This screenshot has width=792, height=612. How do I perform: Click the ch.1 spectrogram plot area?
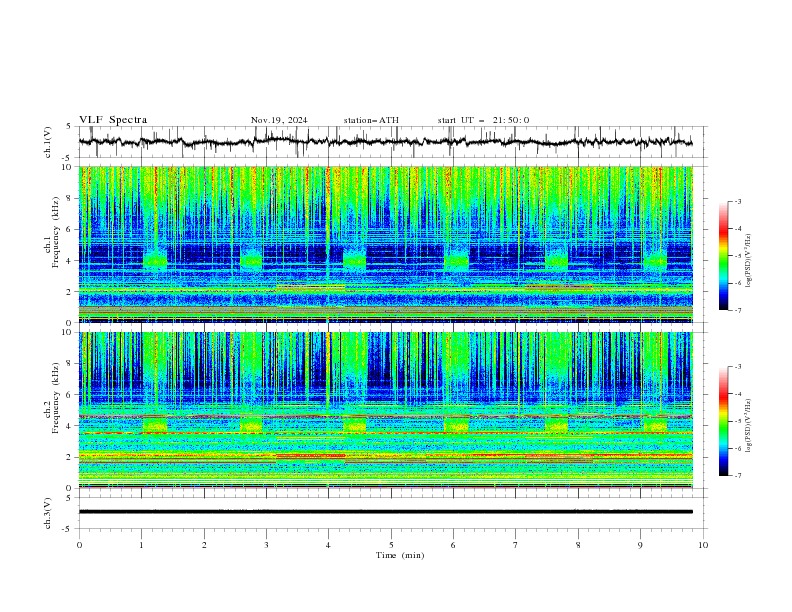(386, 244)
